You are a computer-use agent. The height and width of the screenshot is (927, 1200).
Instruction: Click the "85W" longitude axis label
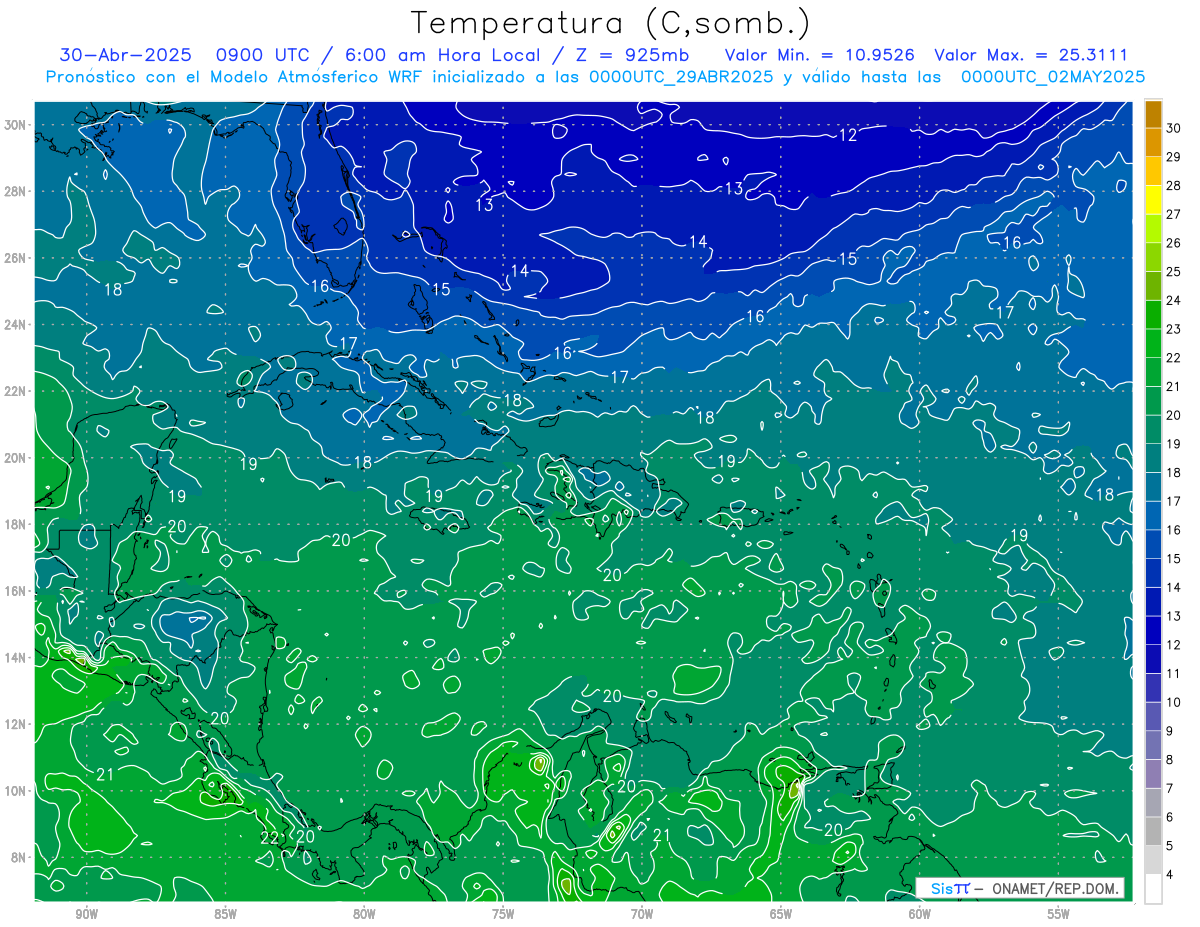(225, 914)
